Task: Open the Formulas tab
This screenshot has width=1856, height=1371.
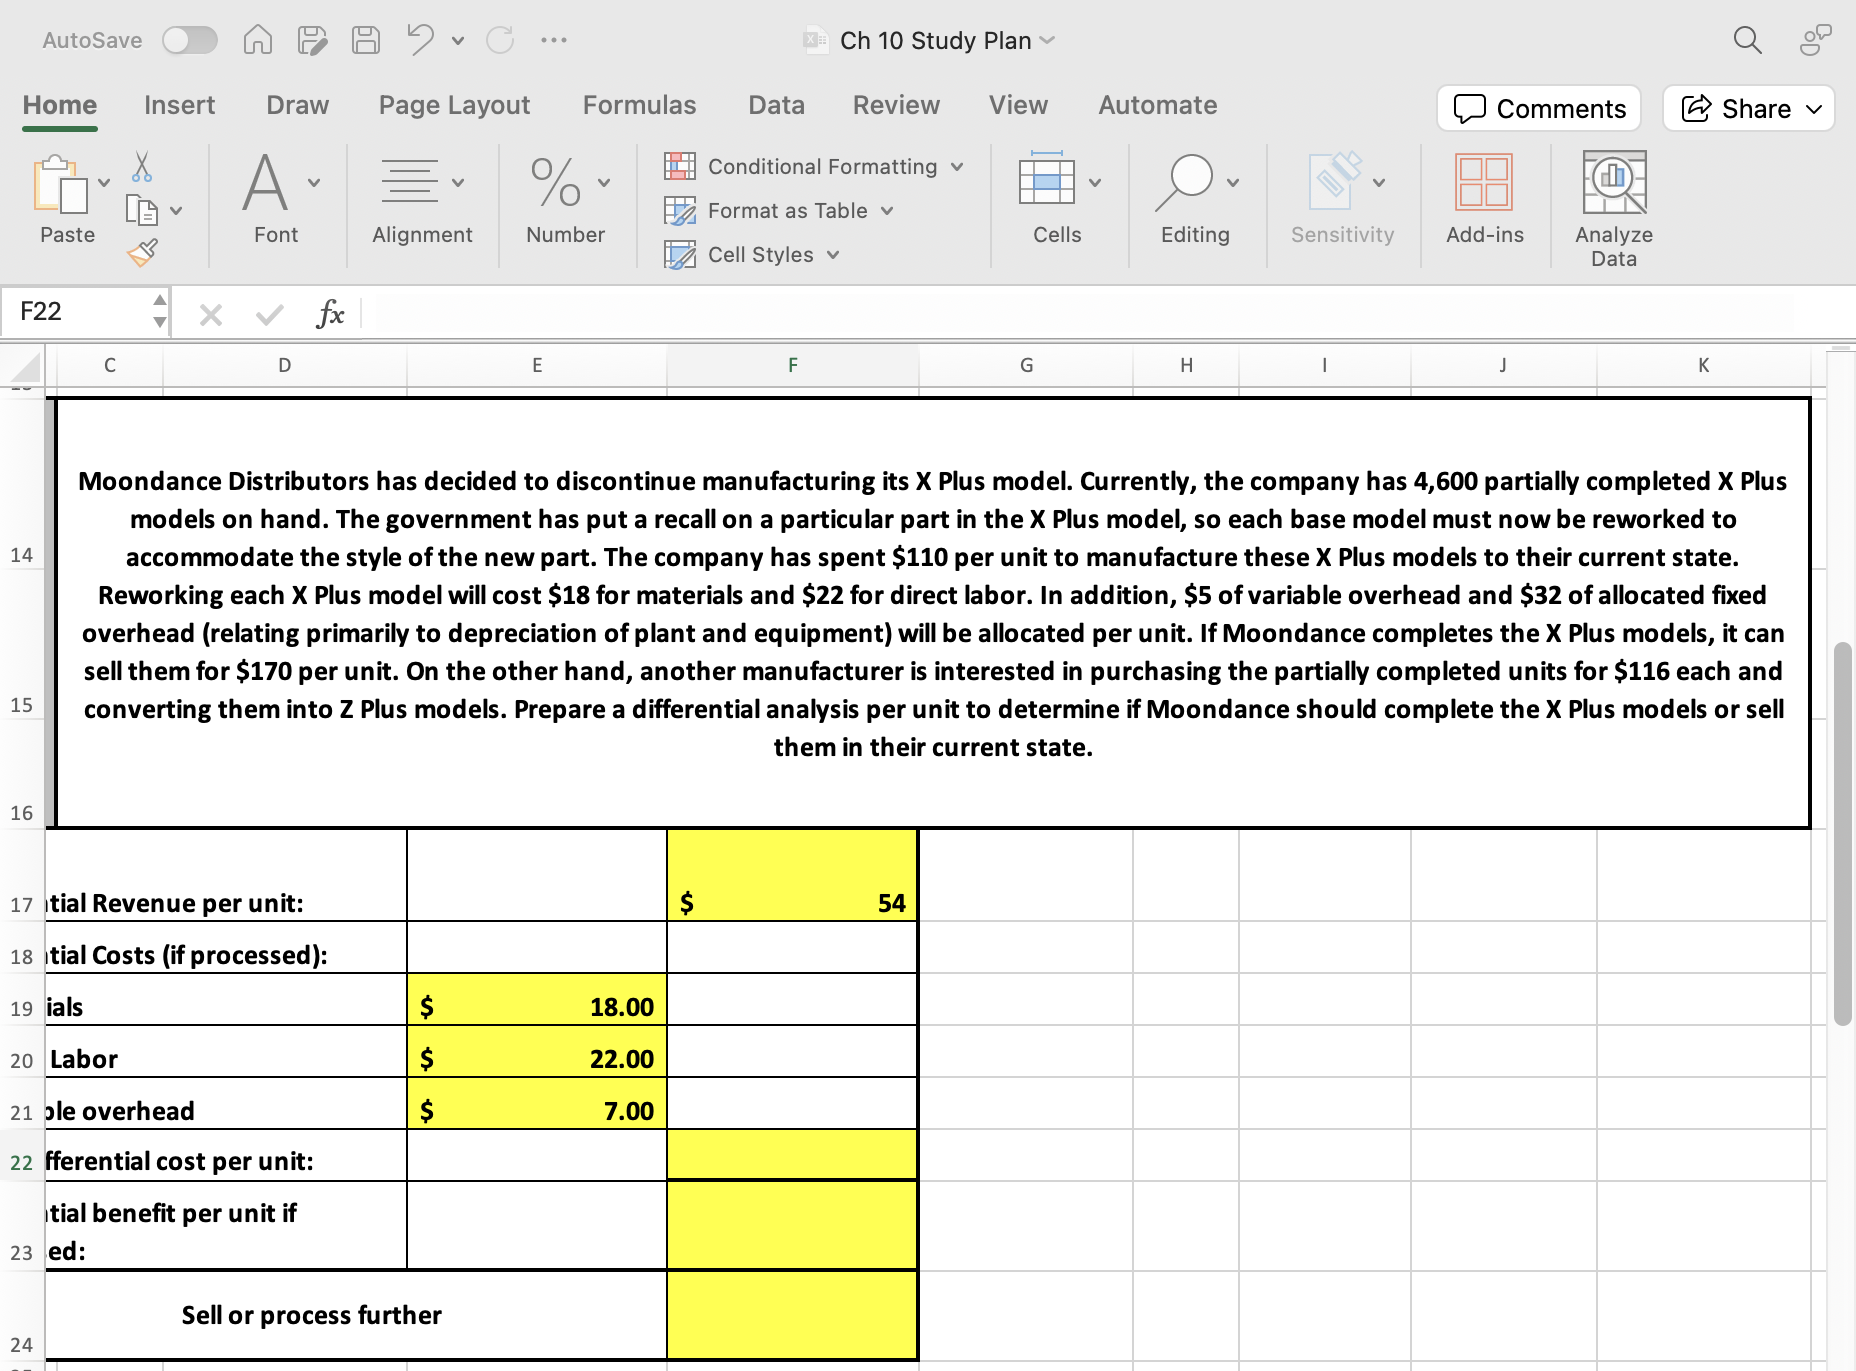Action: (x=640, y=105)
